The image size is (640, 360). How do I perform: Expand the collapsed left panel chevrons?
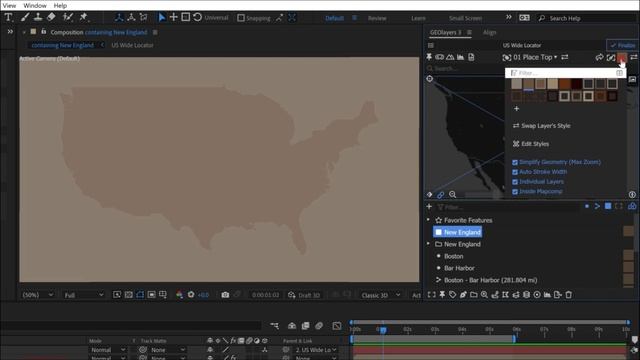pos(10,31)
